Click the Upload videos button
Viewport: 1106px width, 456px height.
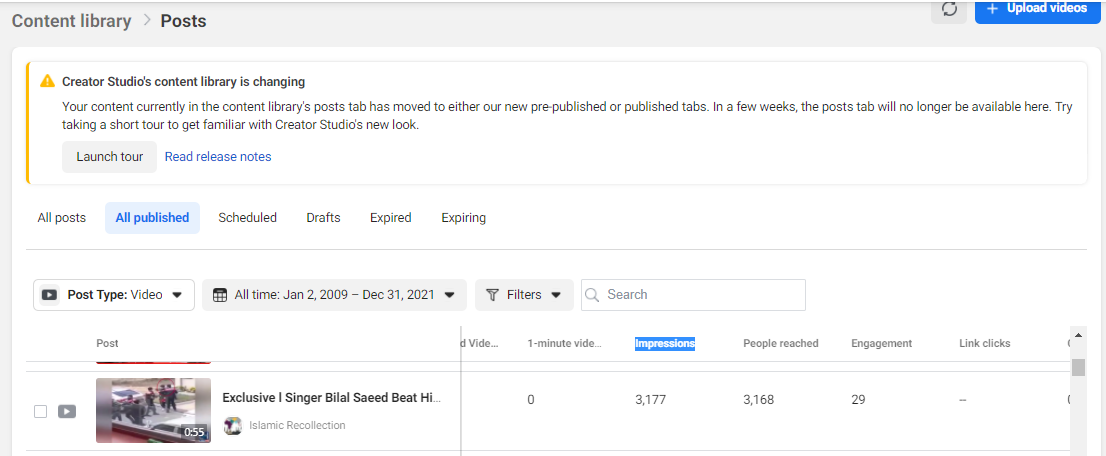1040,10
